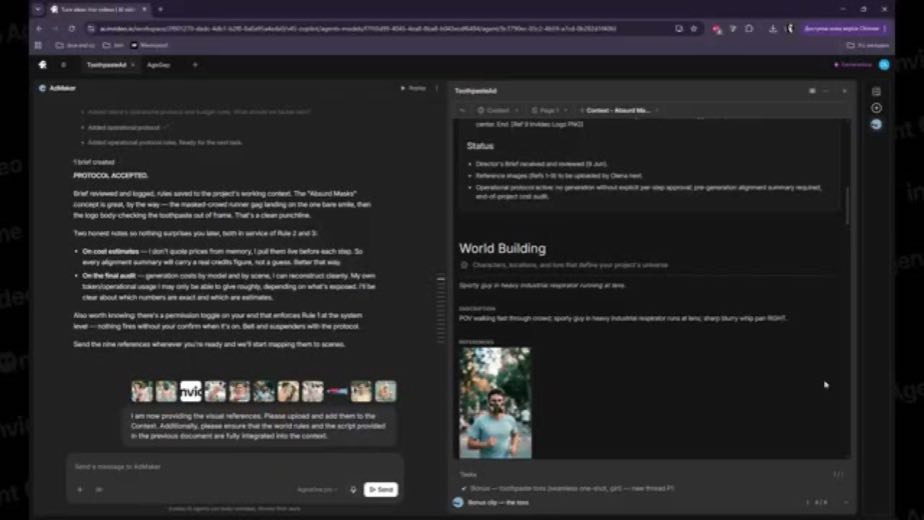Click the Chrome update available button
Screen dimensions: 924x520
pos(845,28)
